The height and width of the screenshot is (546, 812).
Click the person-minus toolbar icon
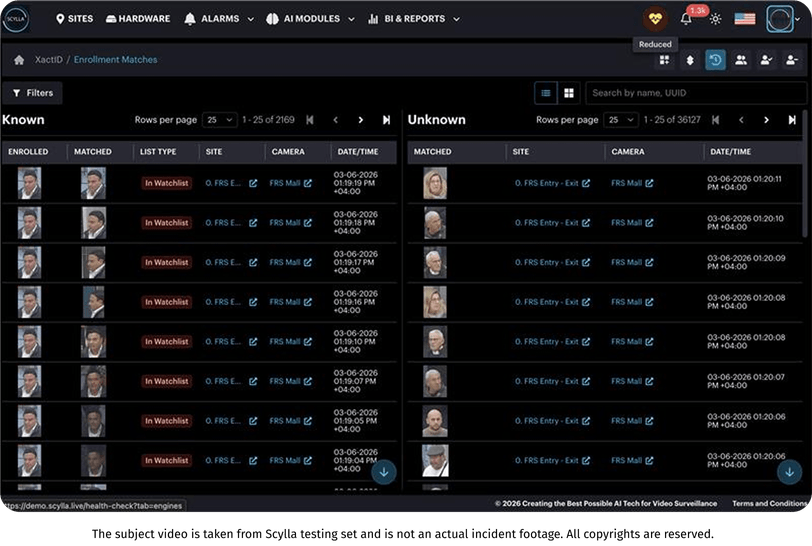(792, 60)
